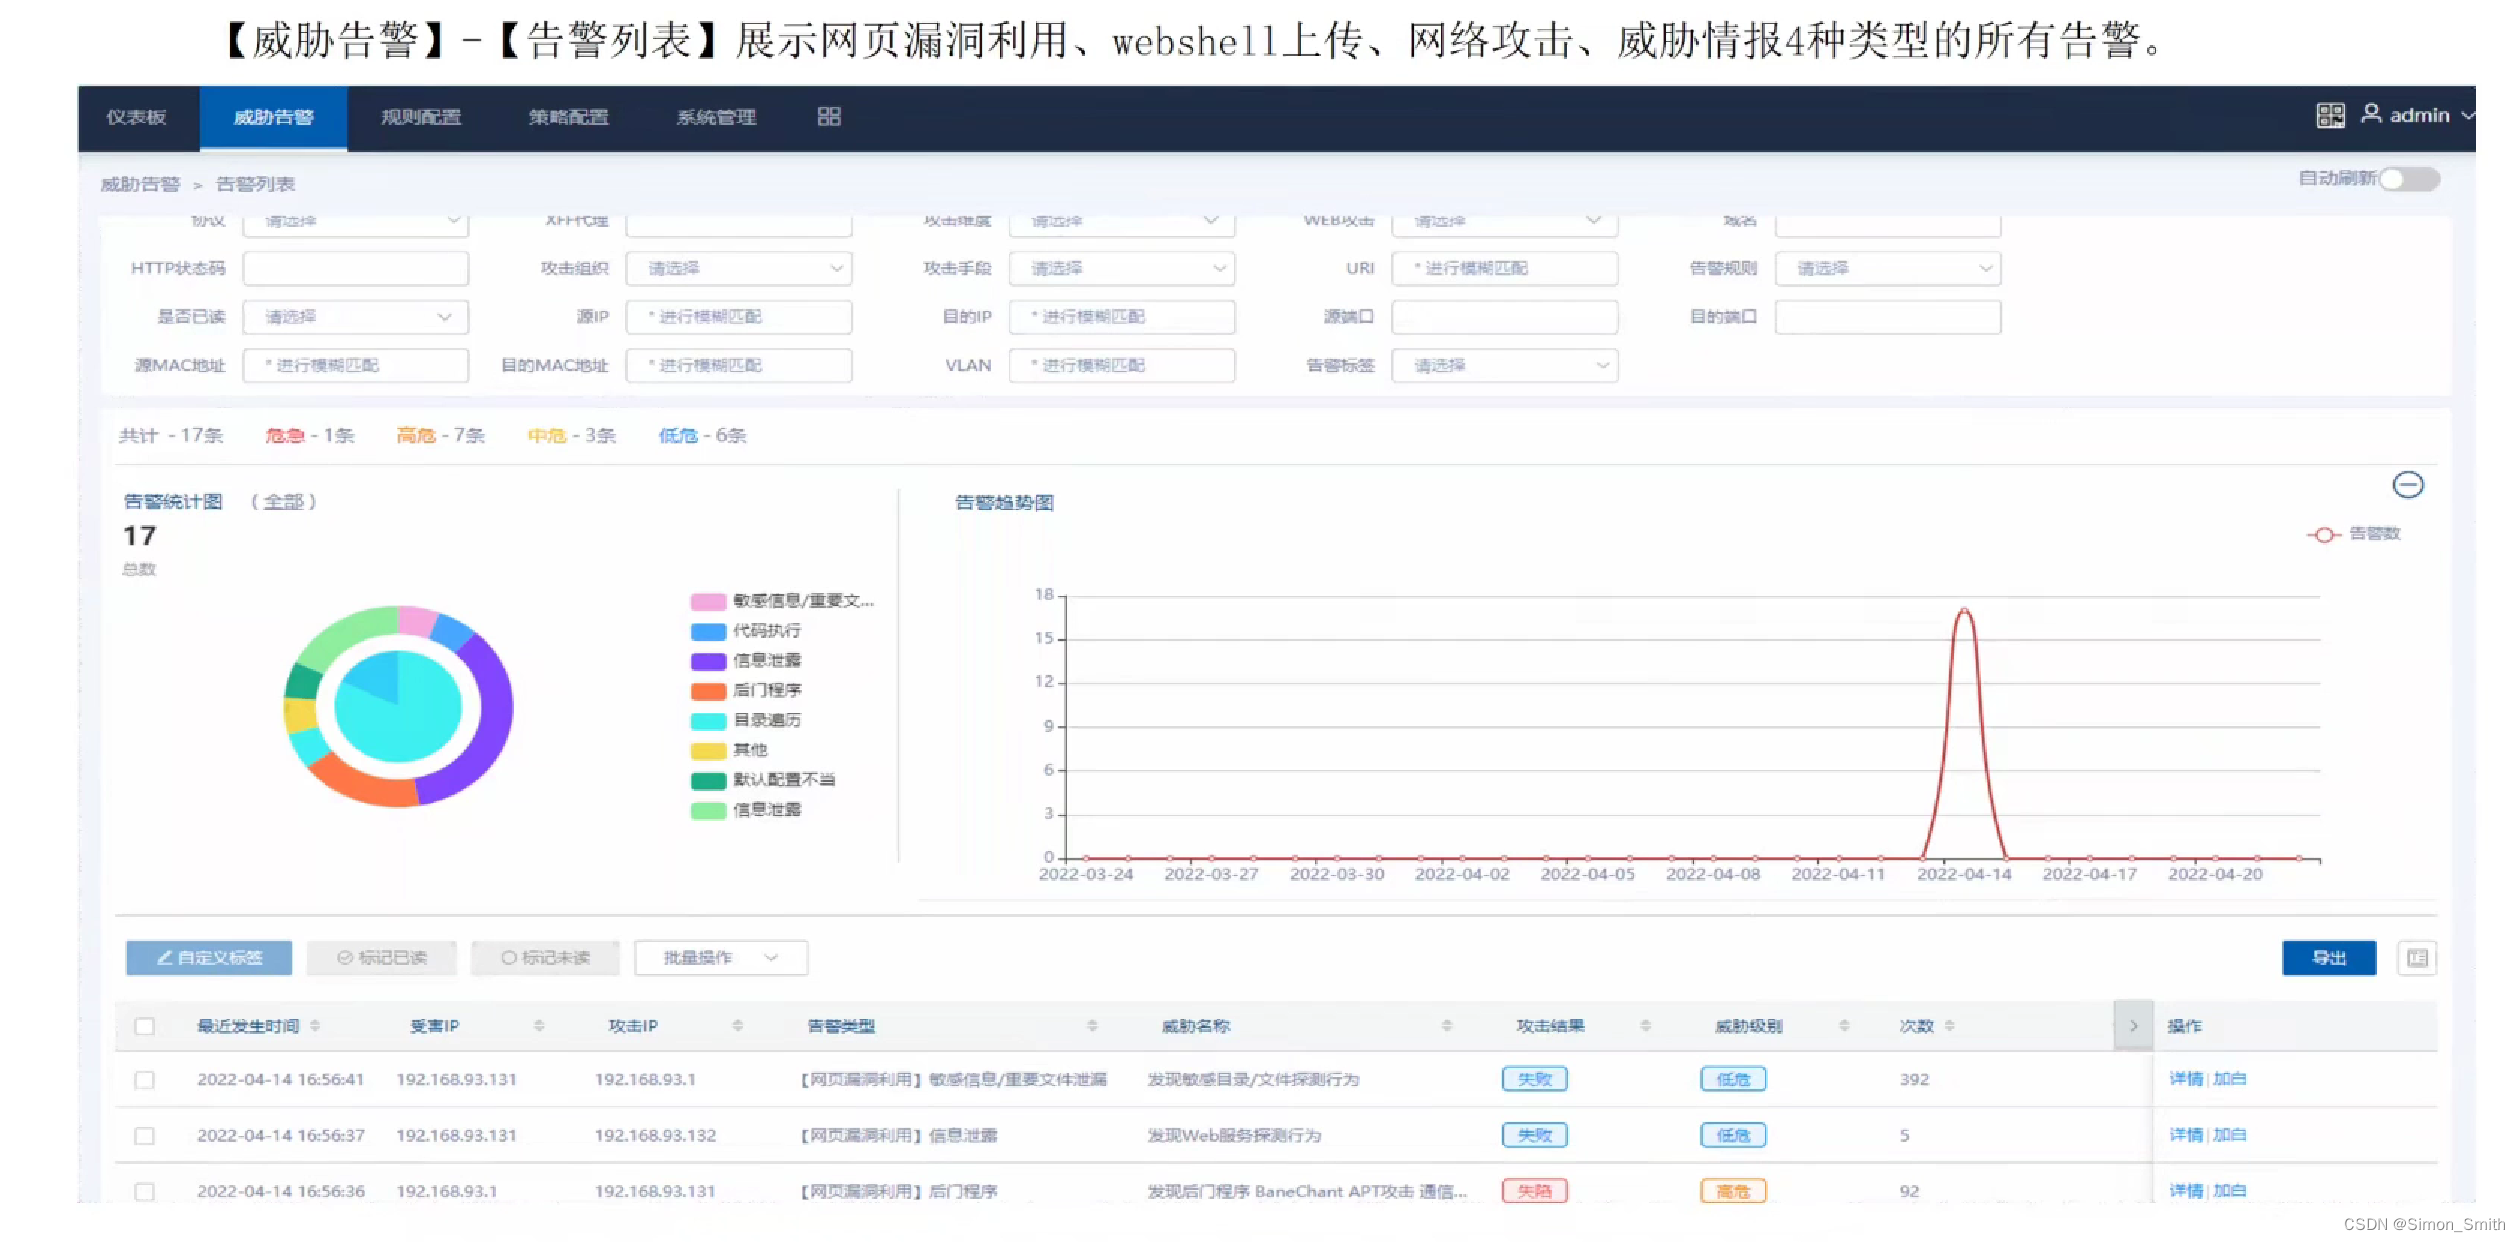Select checkbox for 16:56:41 alert row
The height and width of the screenshot is (1242, 2520).
(145, 1080)
